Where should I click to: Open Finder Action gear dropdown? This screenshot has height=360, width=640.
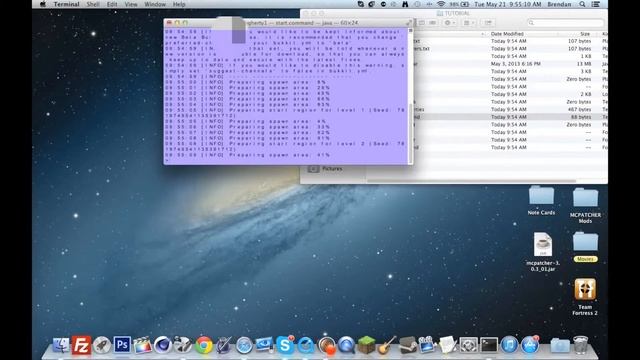pos(449,23)
